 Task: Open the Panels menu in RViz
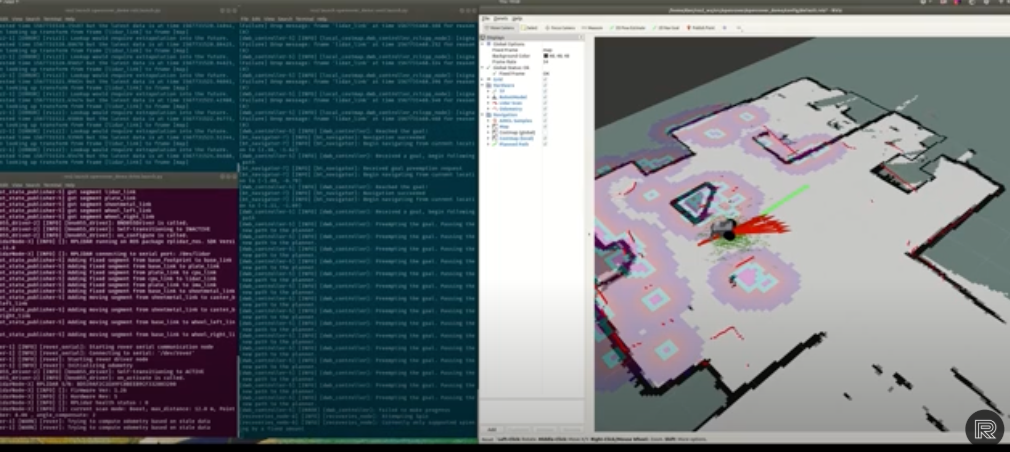500,19
